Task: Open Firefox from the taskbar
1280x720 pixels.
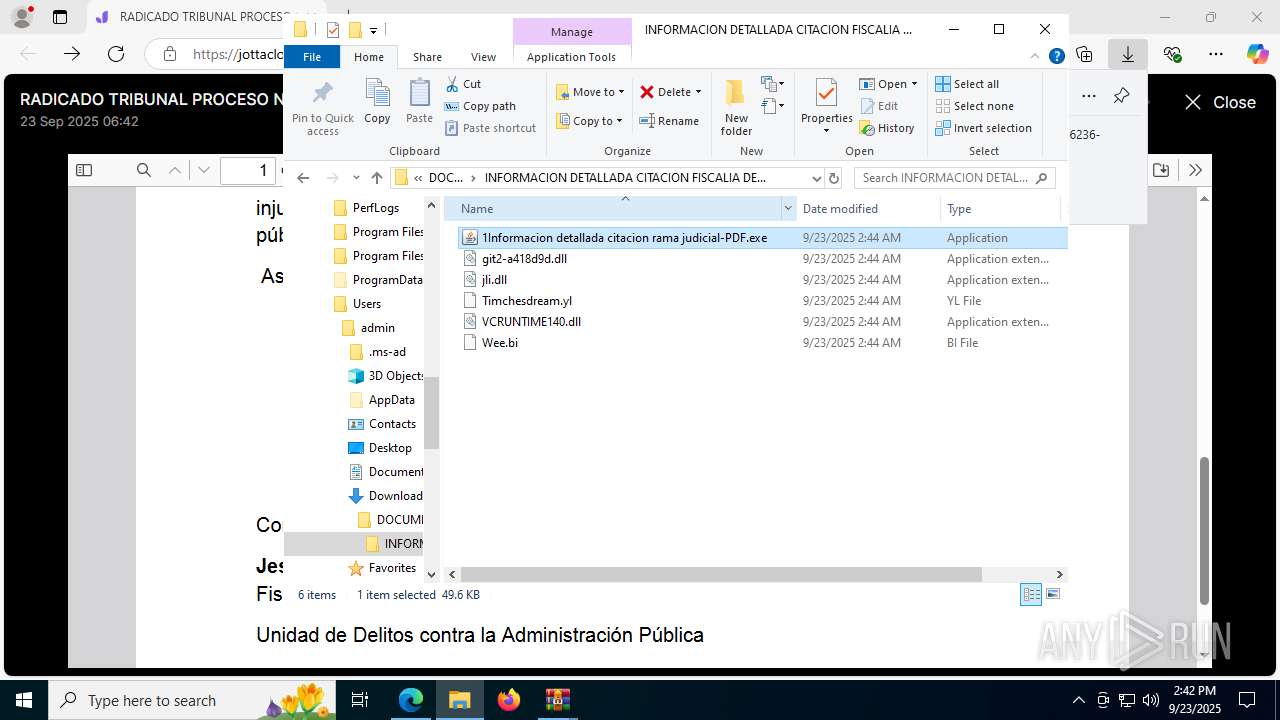Action: (x=509, y=700)
